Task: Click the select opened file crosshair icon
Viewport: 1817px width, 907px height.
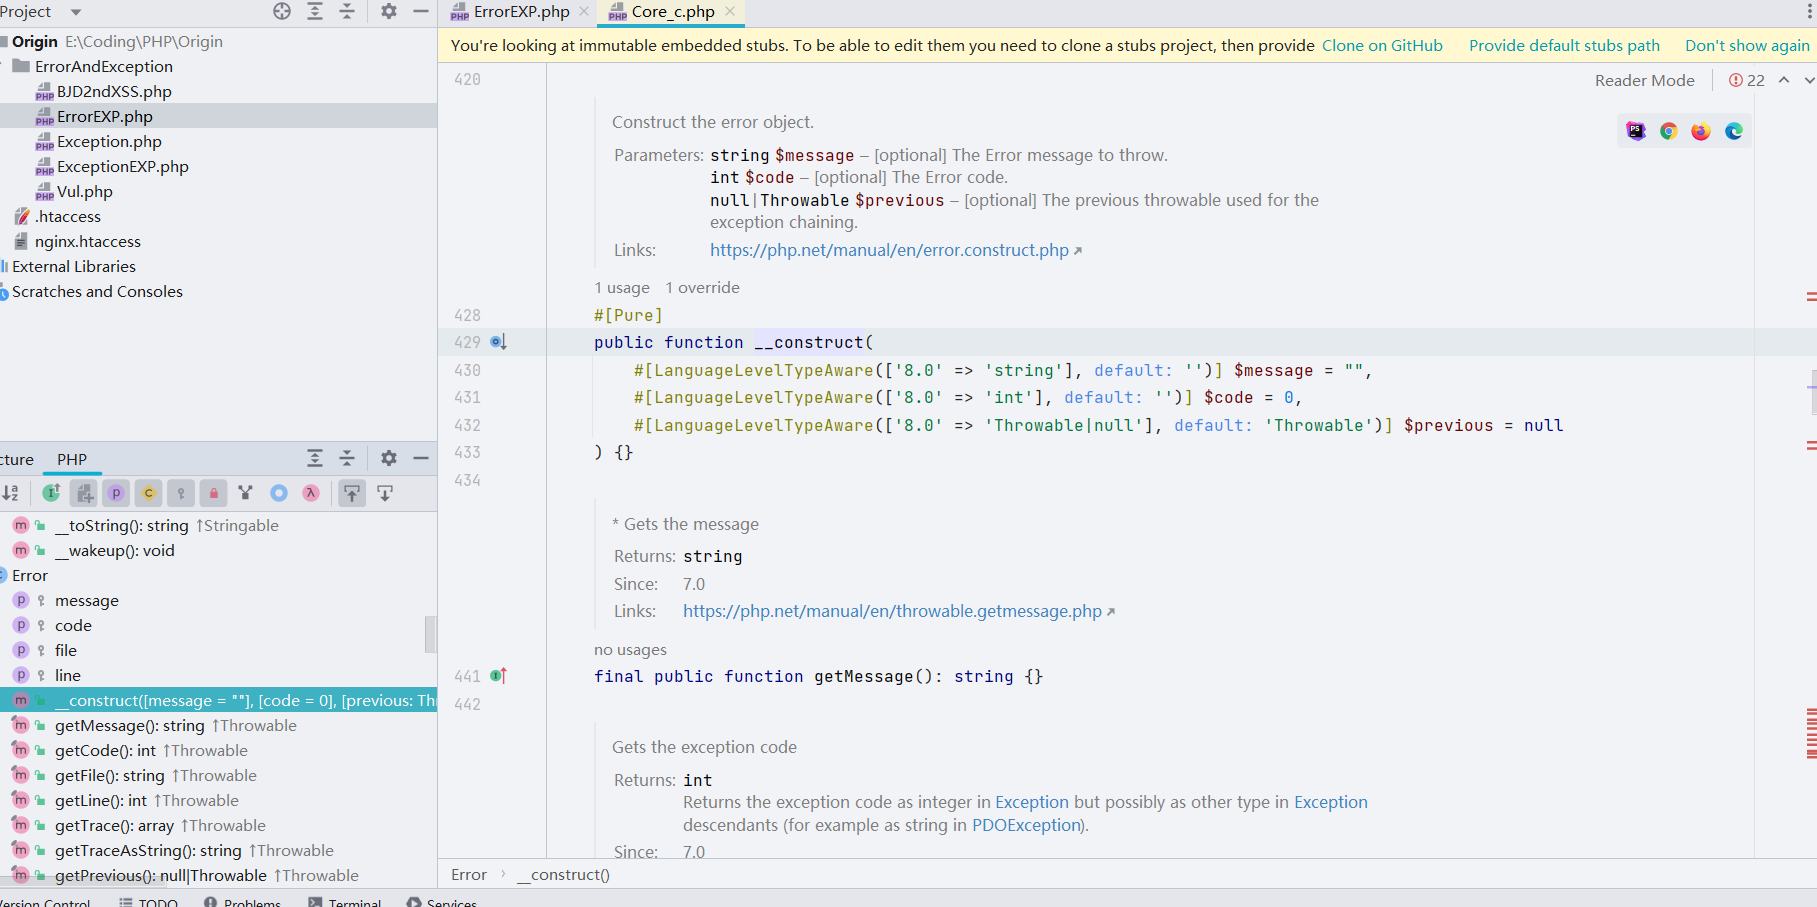Action: pos(282,11)
